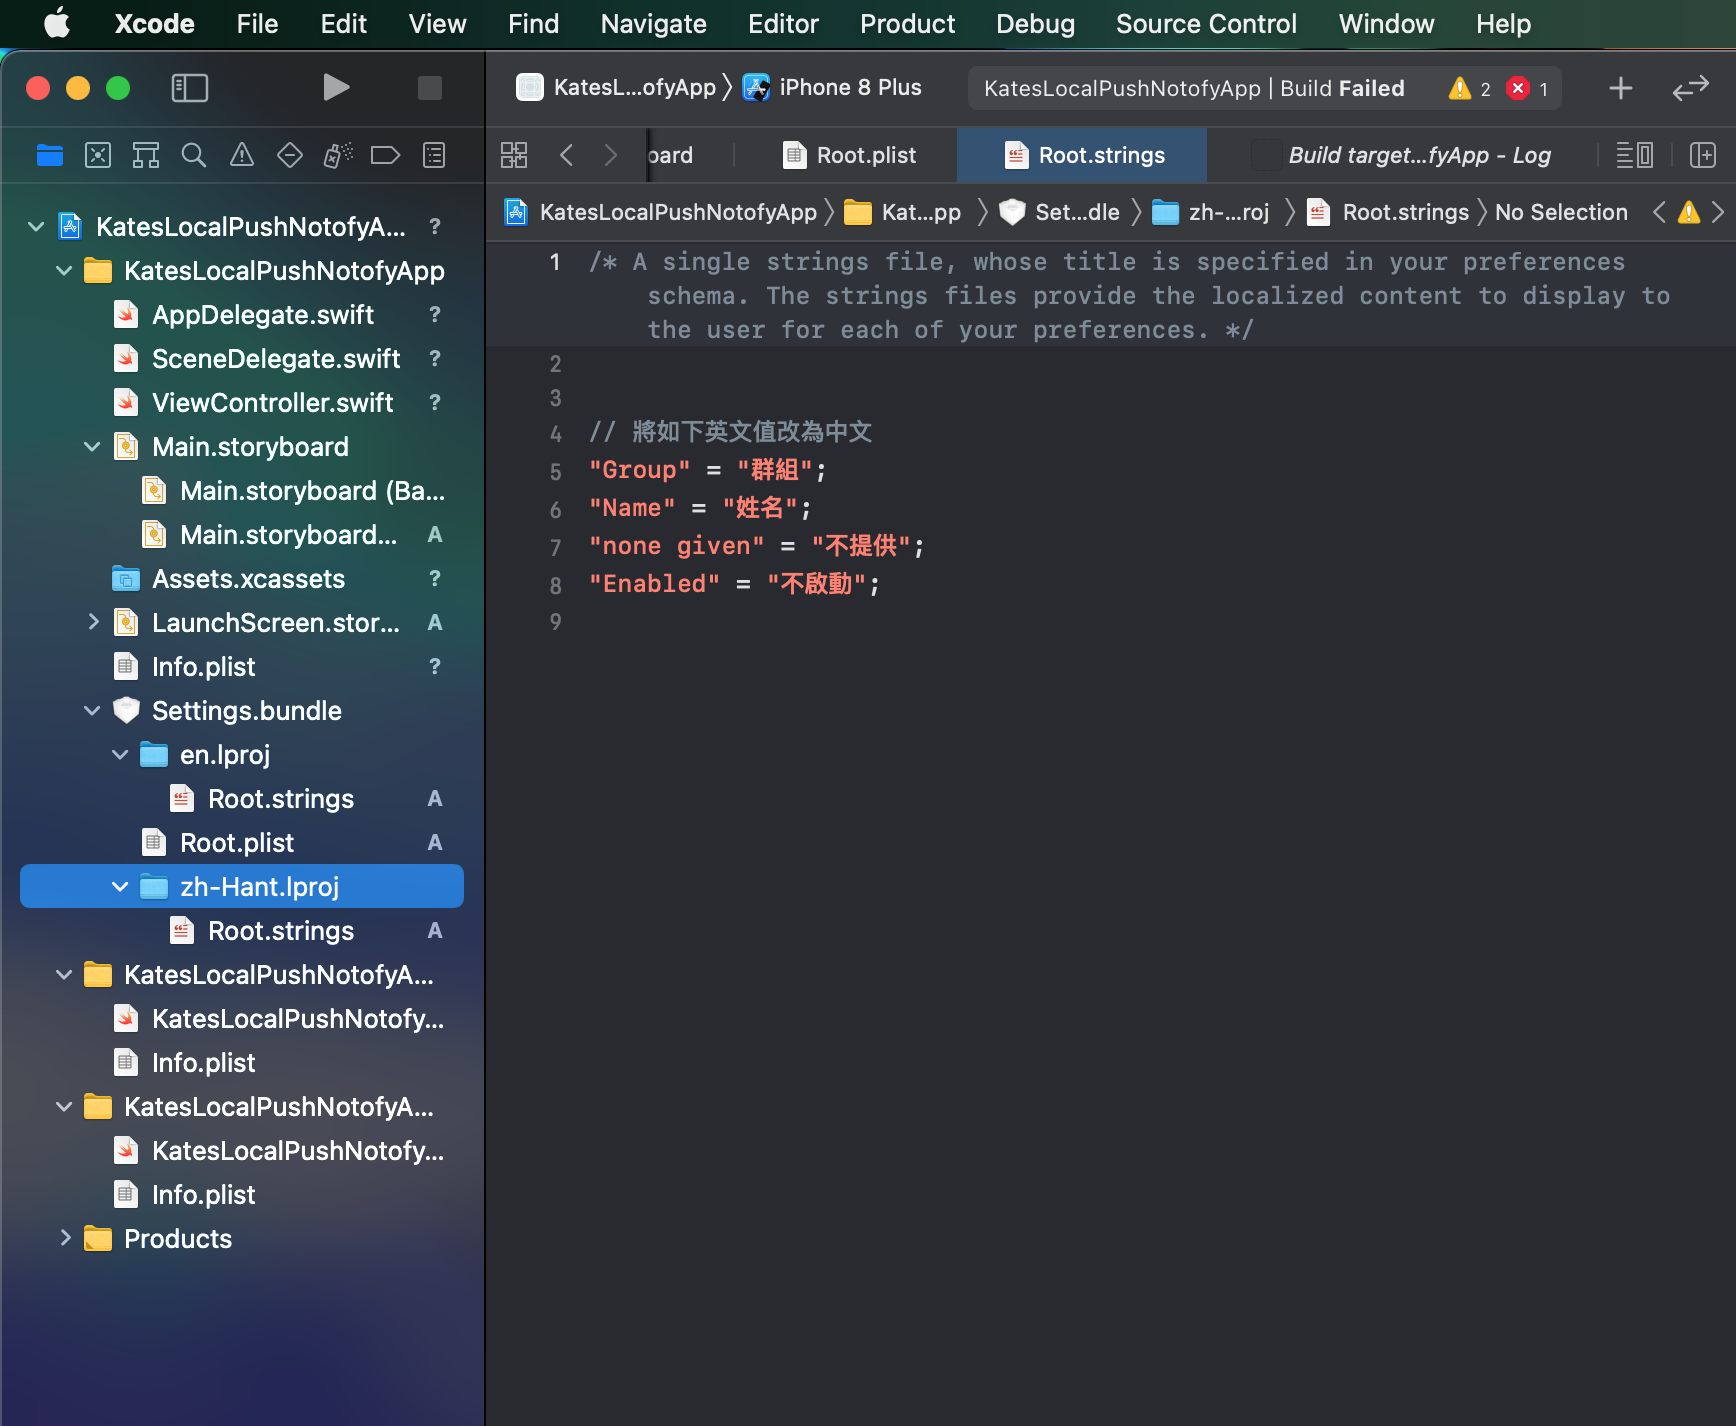Open the Test navigator diamond icon
The height and width of the screenshot is (1426, 1736).
(x=290, y=155)
